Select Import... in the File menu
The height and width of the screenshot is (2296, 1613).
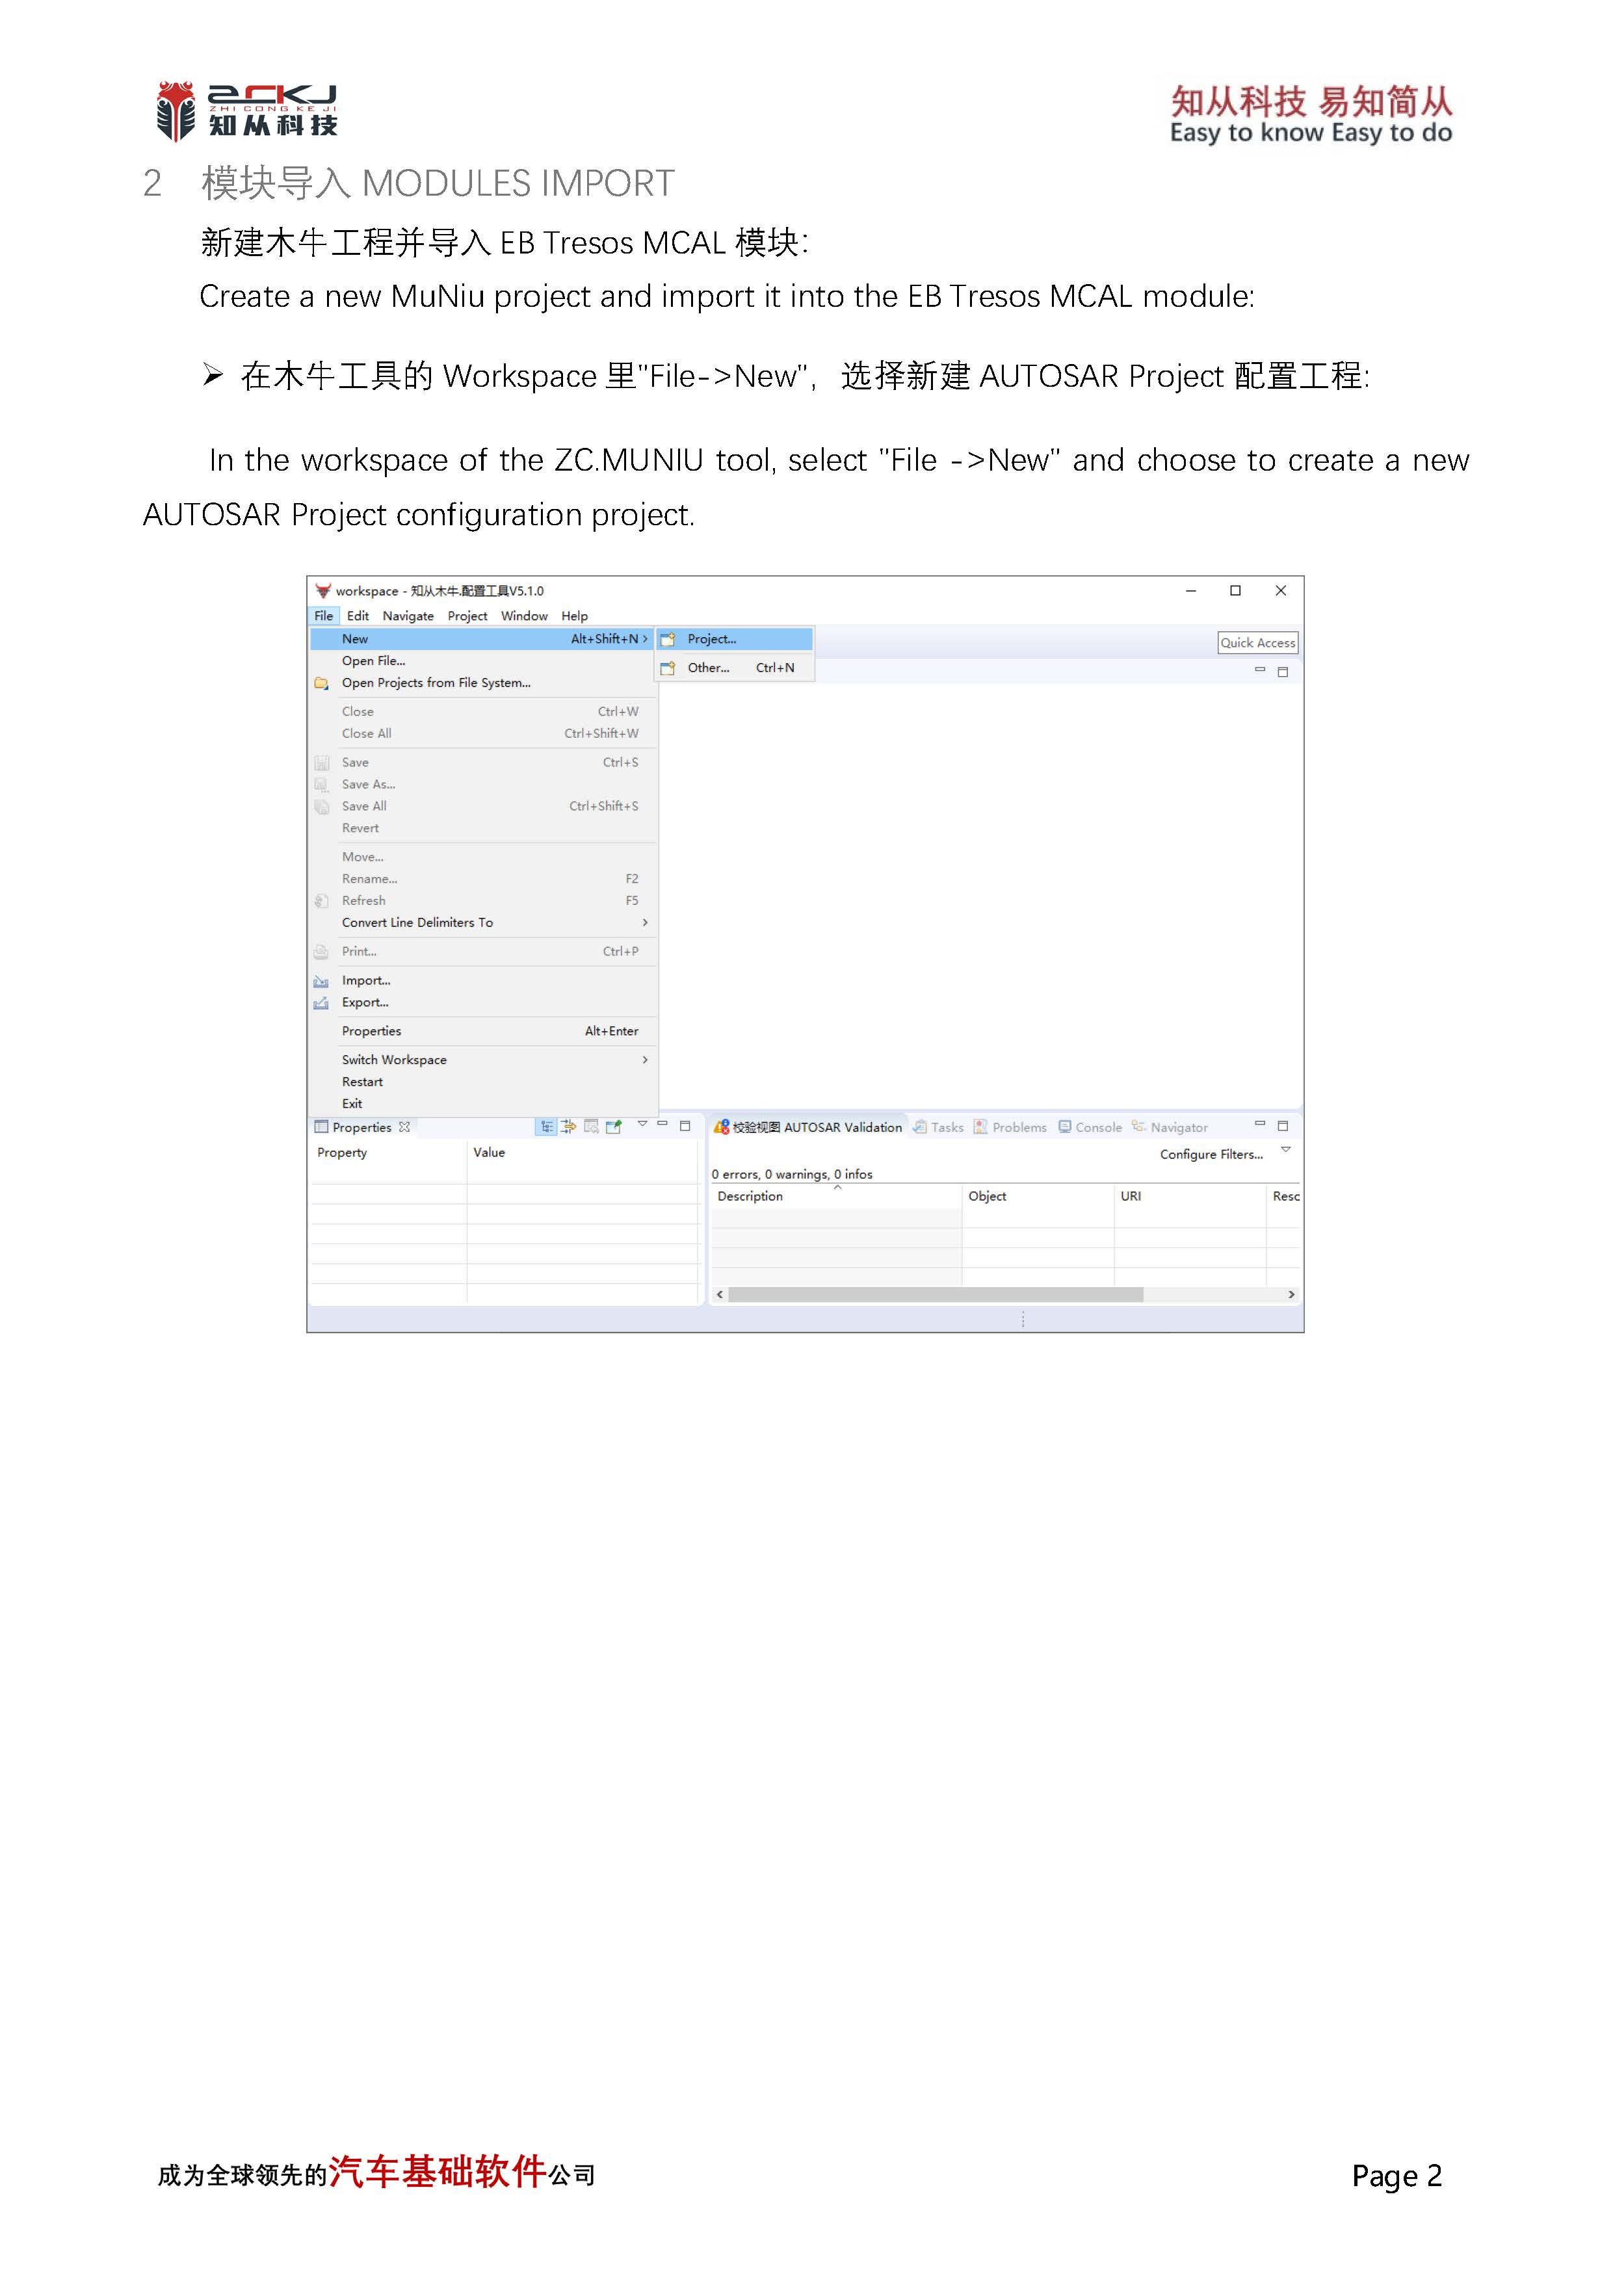(482, 981)
